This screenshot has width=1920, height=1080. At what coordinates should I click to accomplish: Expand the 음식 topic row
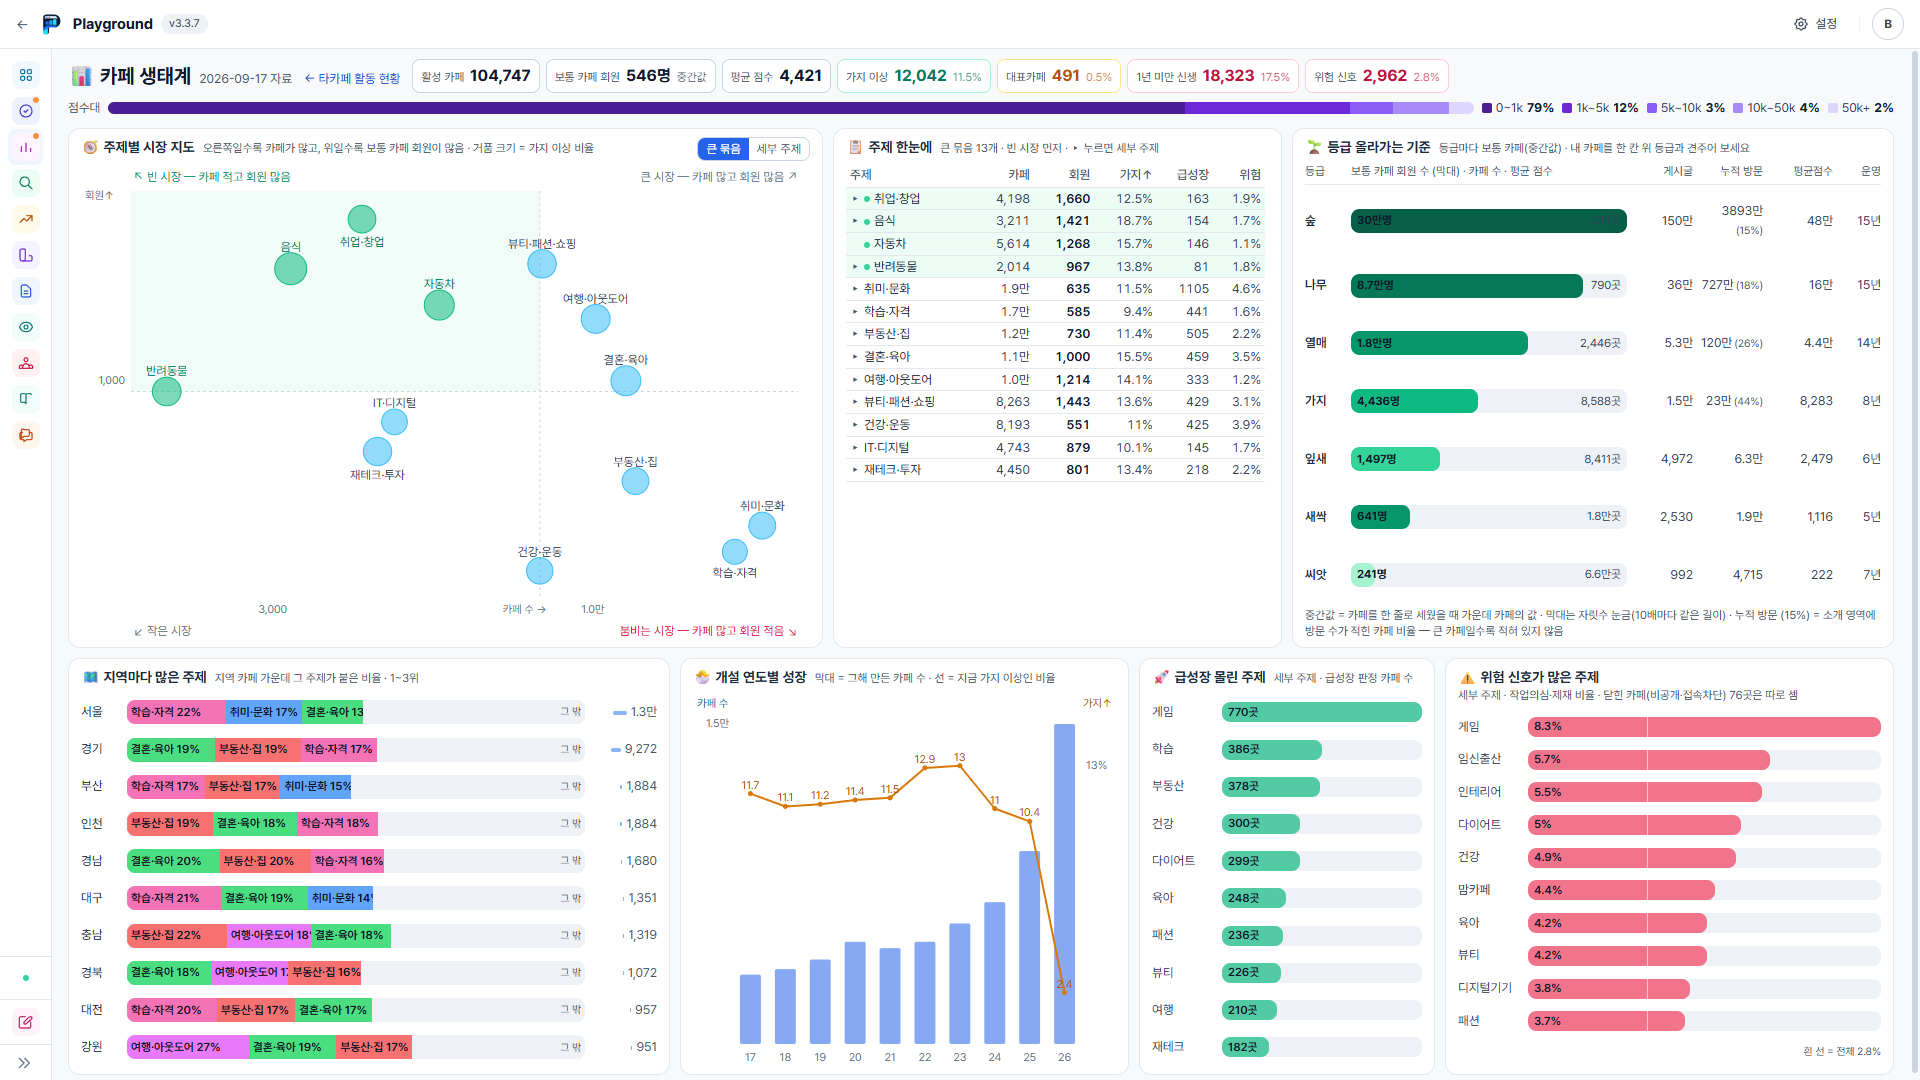(1054, 221)
